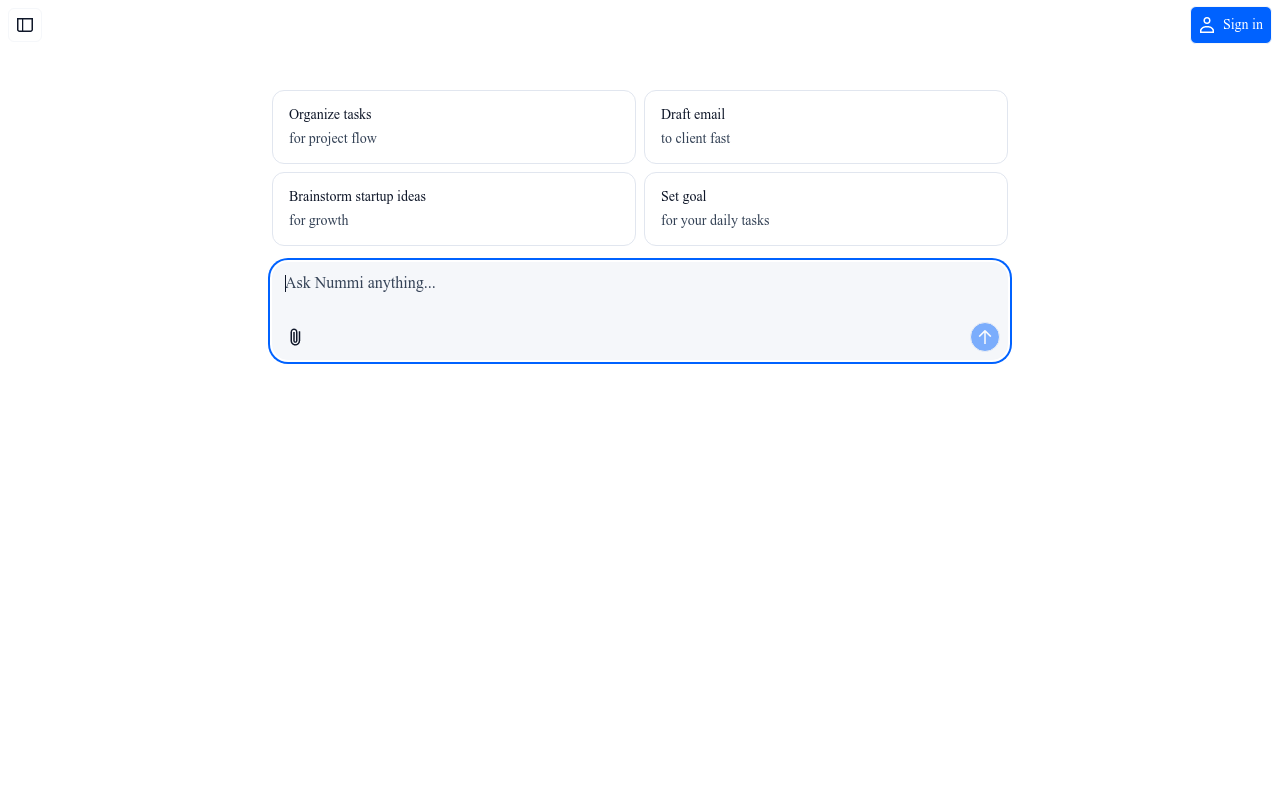
Task: Click the 'Set goal' title text
Action: click(x=684, y=197)
